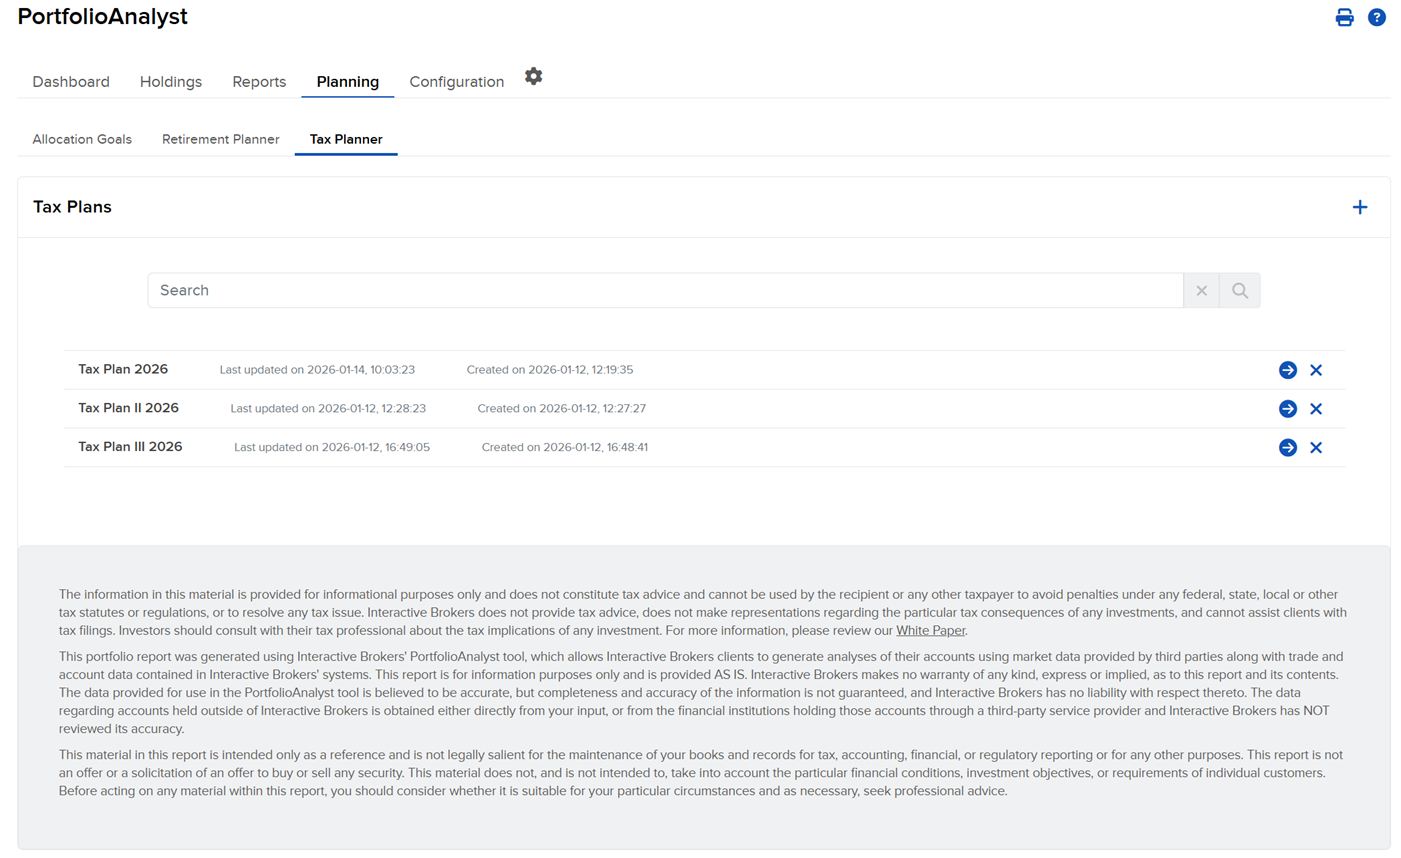The width and height of the screenshot is (1401, 858).
Task: Delete Tax Plan 2026 with the X icon
Action: pos(1316,369)
